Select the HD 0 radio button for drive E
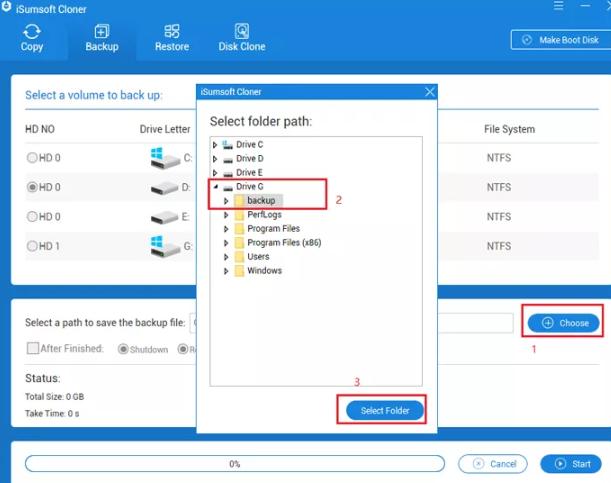 tap(32, 217)
